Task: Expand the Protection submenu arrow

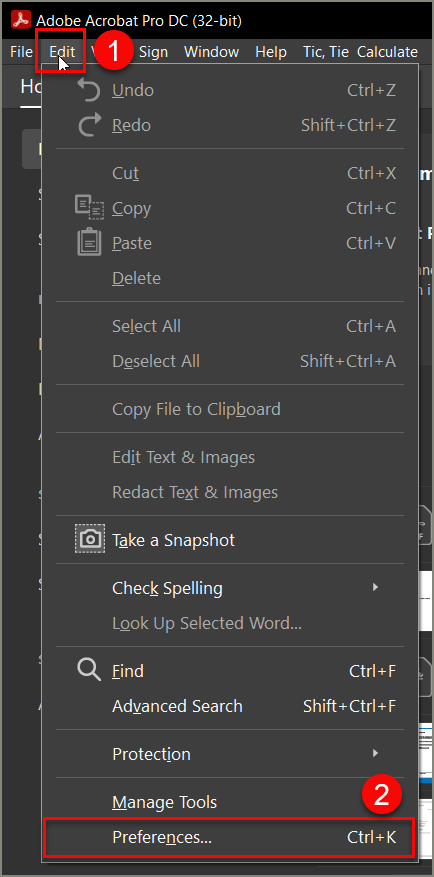Action: tap(375, 753)
